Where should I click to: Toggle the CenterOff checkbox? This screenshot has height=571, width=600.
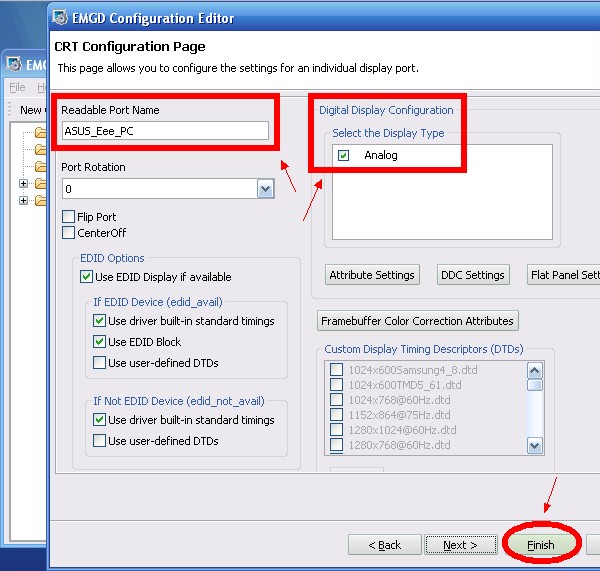[x=68, y=233]
